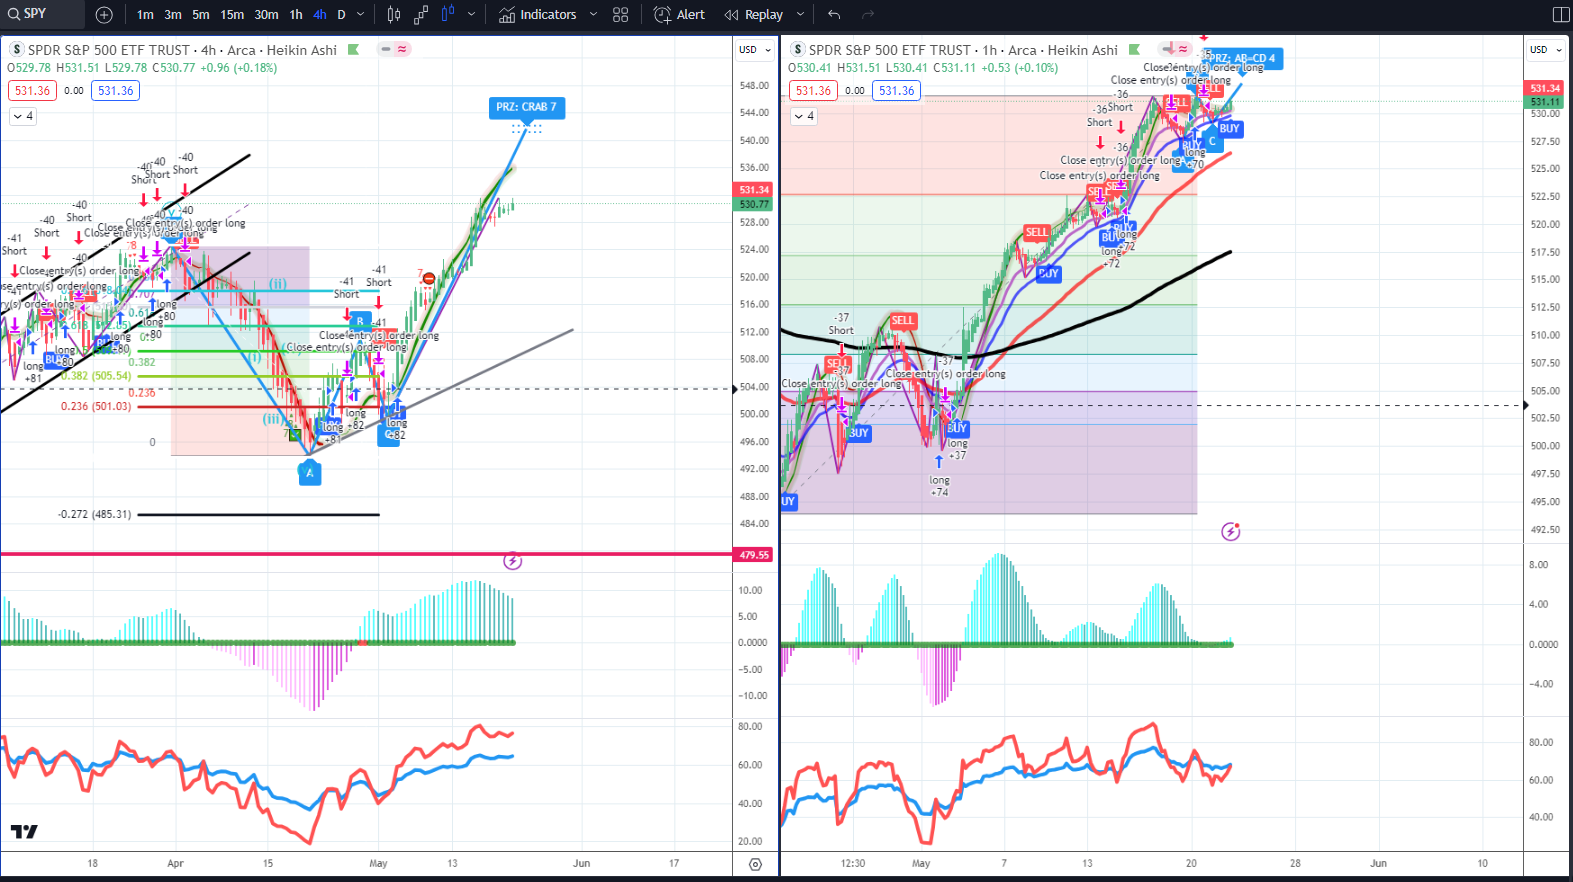The image size is (1573, 882).
Task: Click the 1h chart red 531.34 price tag
Action: click(1544, 88)
